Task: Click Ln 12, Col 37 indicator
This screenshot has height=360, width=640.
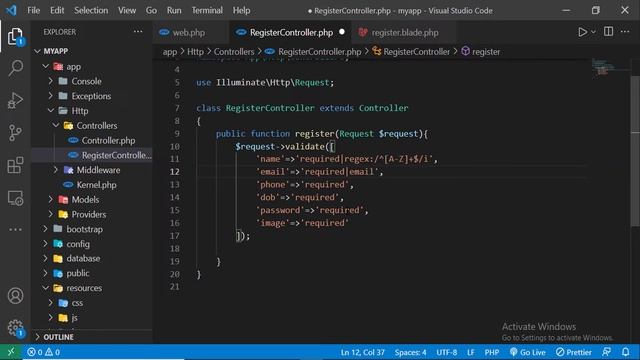Action: coord(362,352)
